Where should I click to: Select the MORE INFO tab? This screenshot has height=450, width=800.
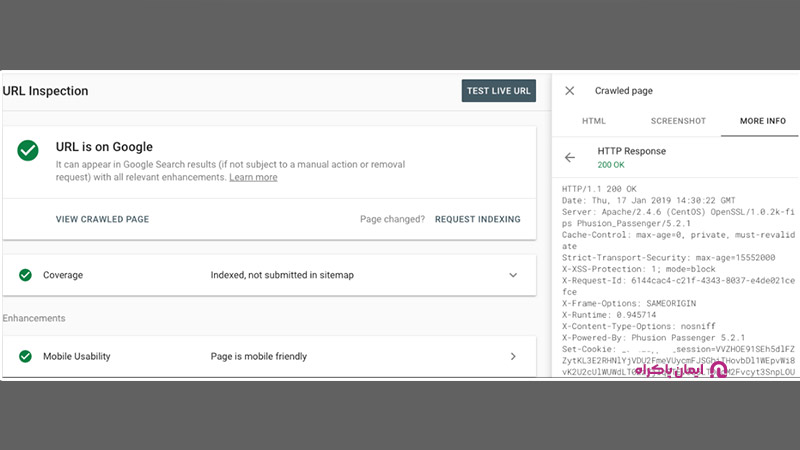(763, 121)
